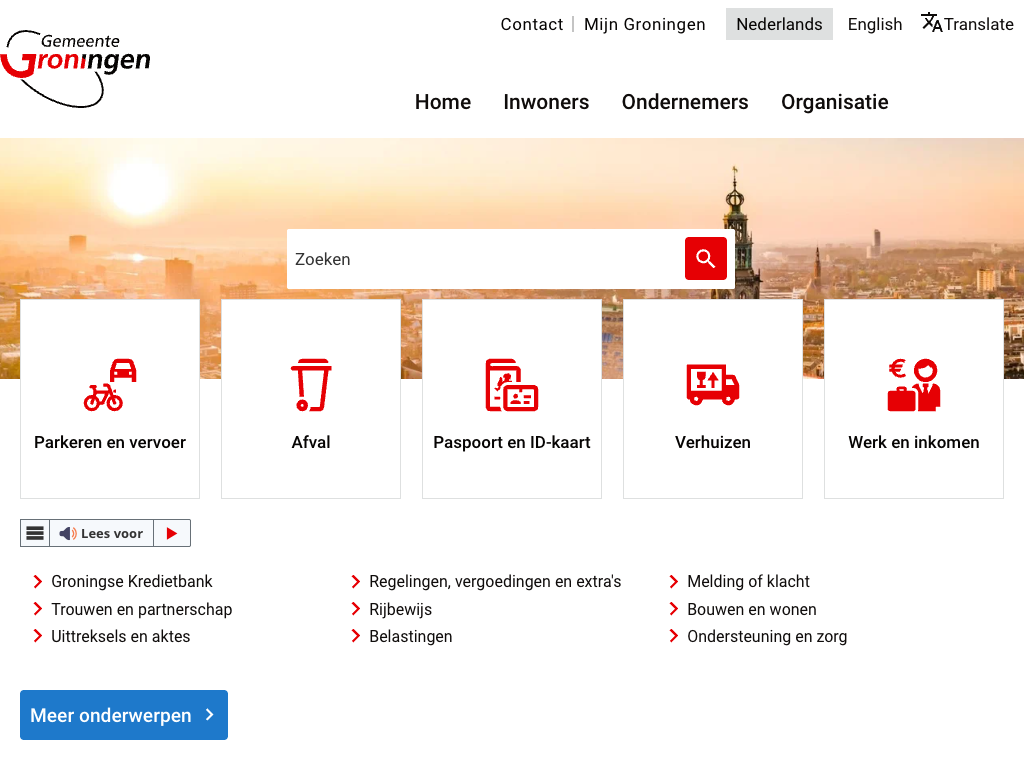The height and width of the screenshot is (768, 1024).
Task: Open the Mijn Groningen link
Action: (644, 24)
